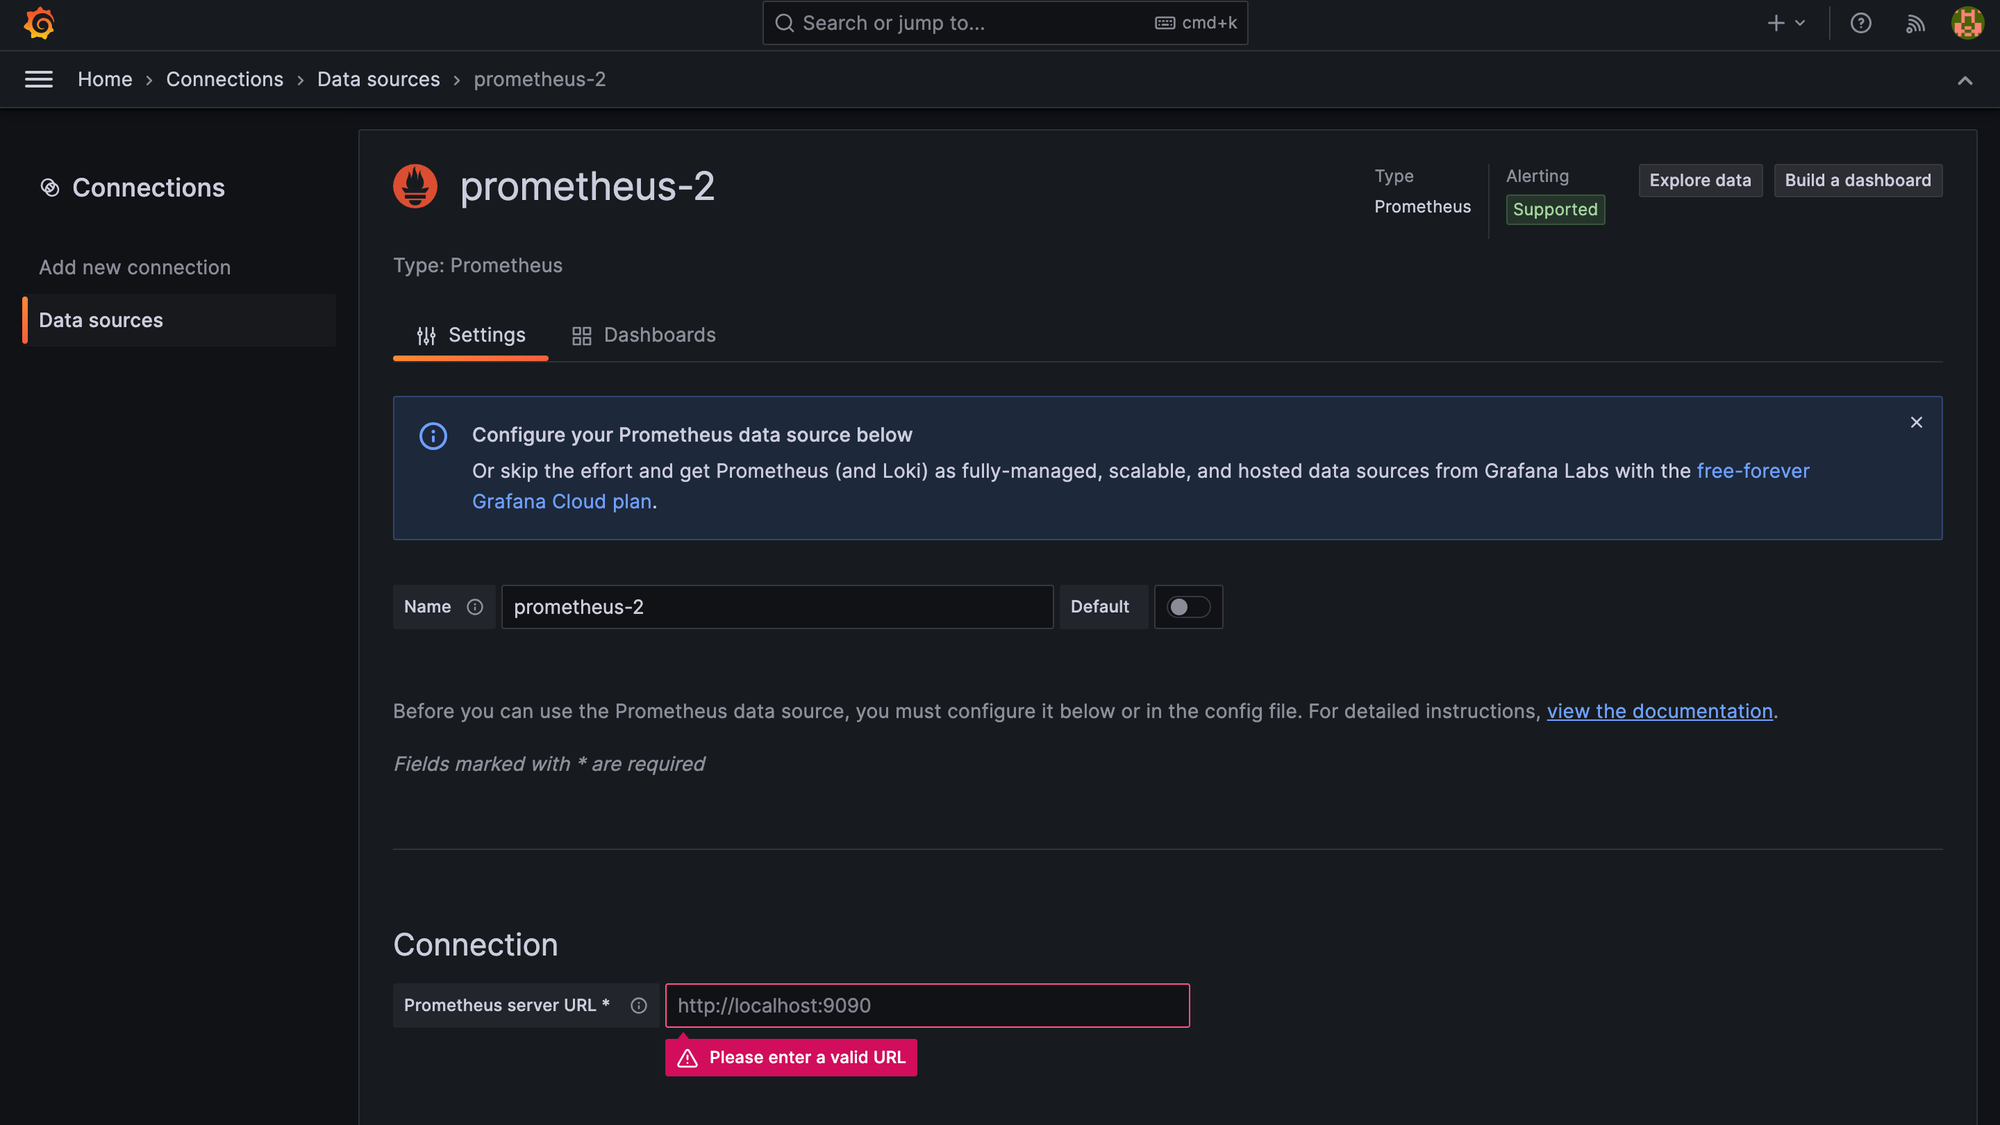Click the help question mark icon
Screen dimensions: 2000x1125
[1860, 23]
